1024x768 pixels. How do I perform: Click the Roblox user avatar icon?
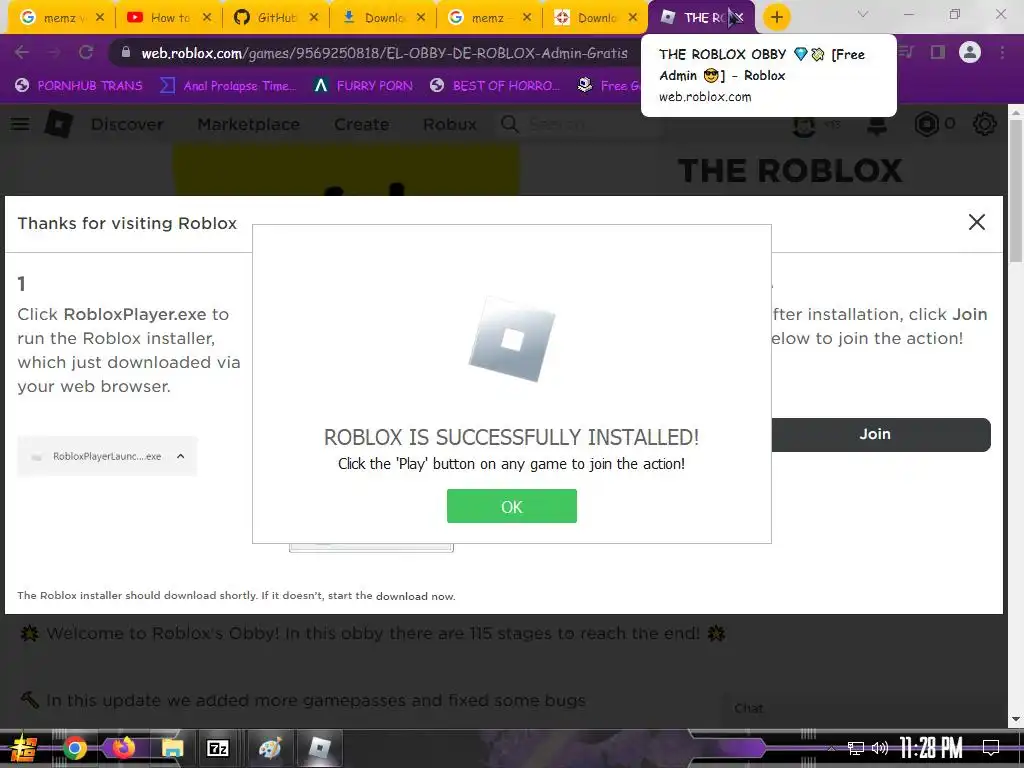(804, 124)
